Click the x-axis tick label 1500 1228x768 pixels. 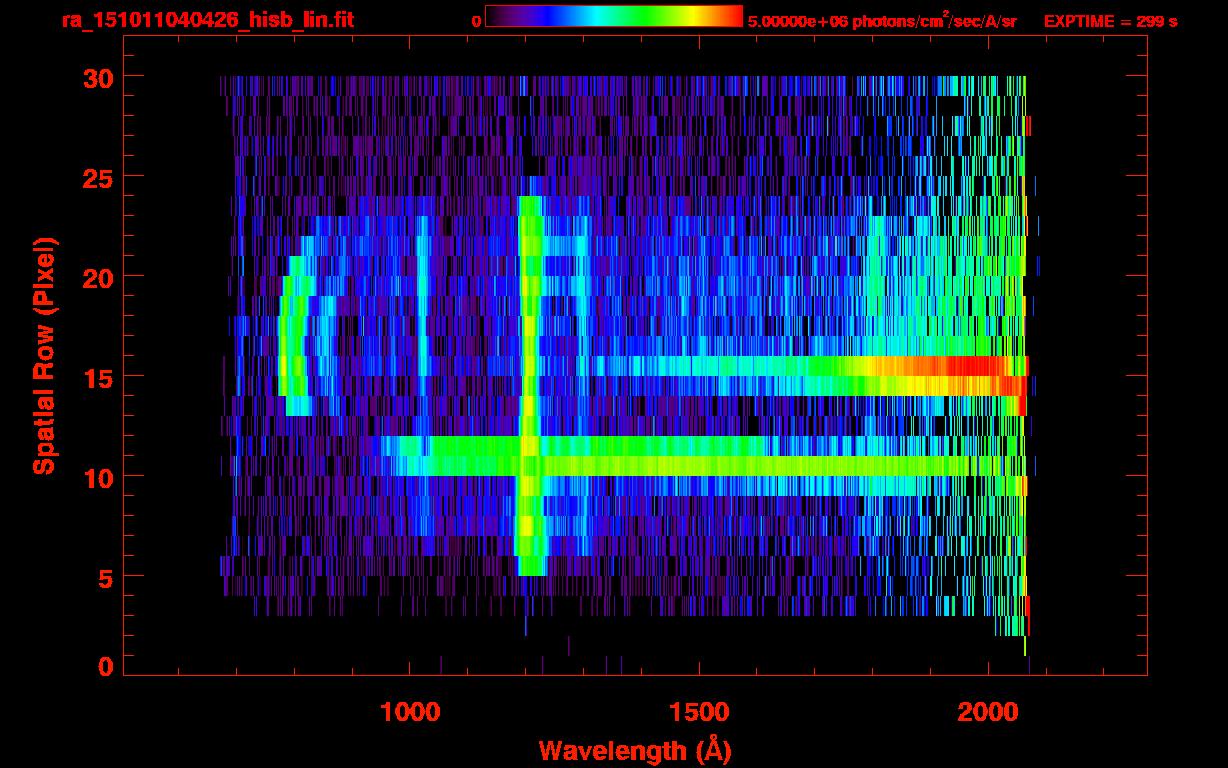point(699,712)
